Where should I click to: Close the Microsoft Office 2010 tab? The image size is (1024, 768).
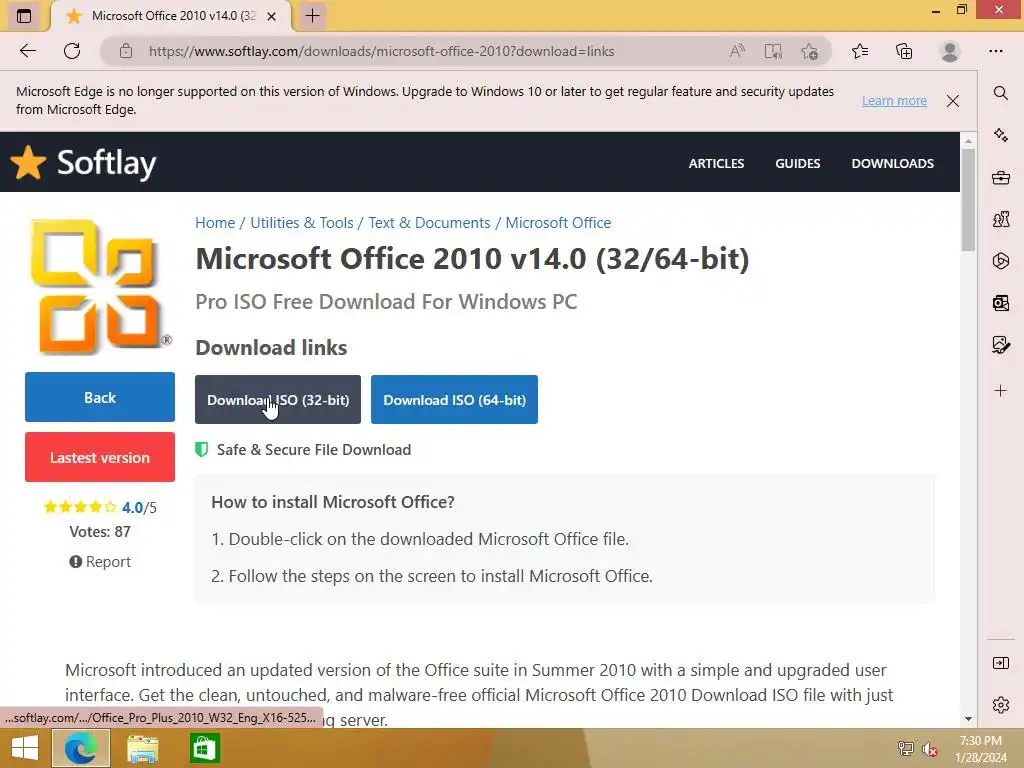pyautogui.click(x=272, y=16)
